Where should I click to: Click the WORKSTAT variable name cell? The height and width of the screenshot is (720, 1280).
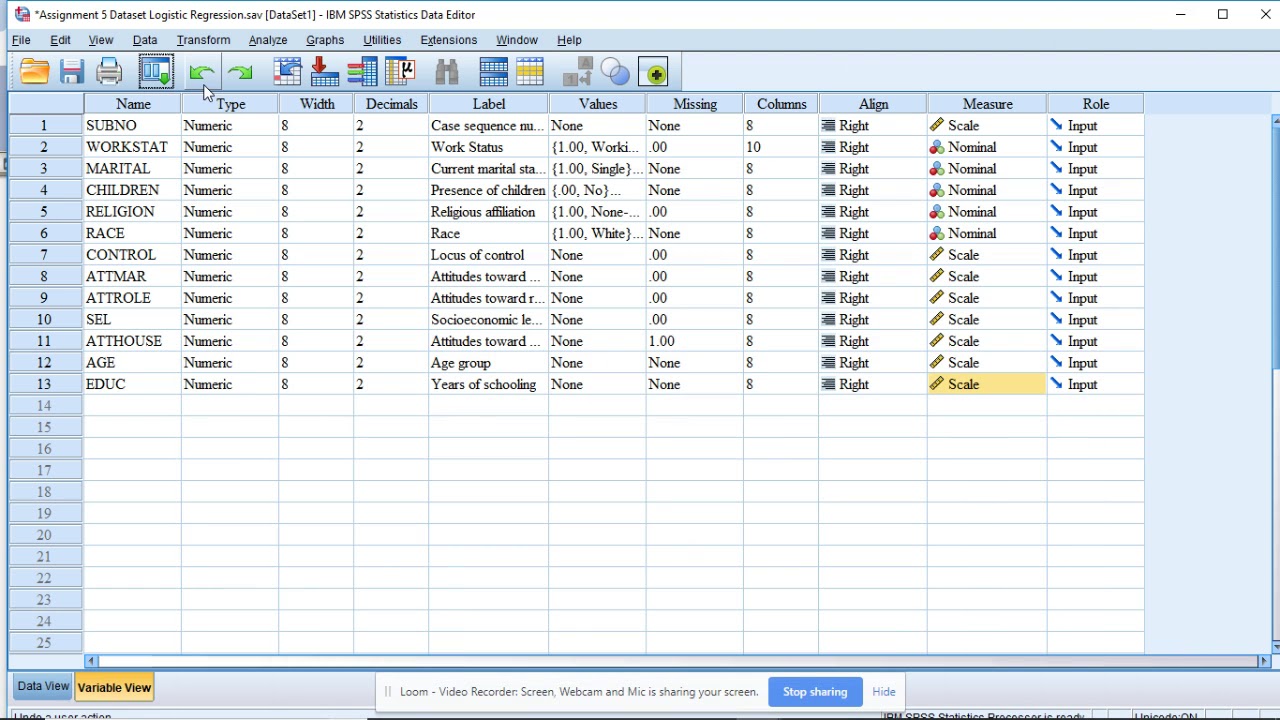pyautogui.click(x=133, y=147)
